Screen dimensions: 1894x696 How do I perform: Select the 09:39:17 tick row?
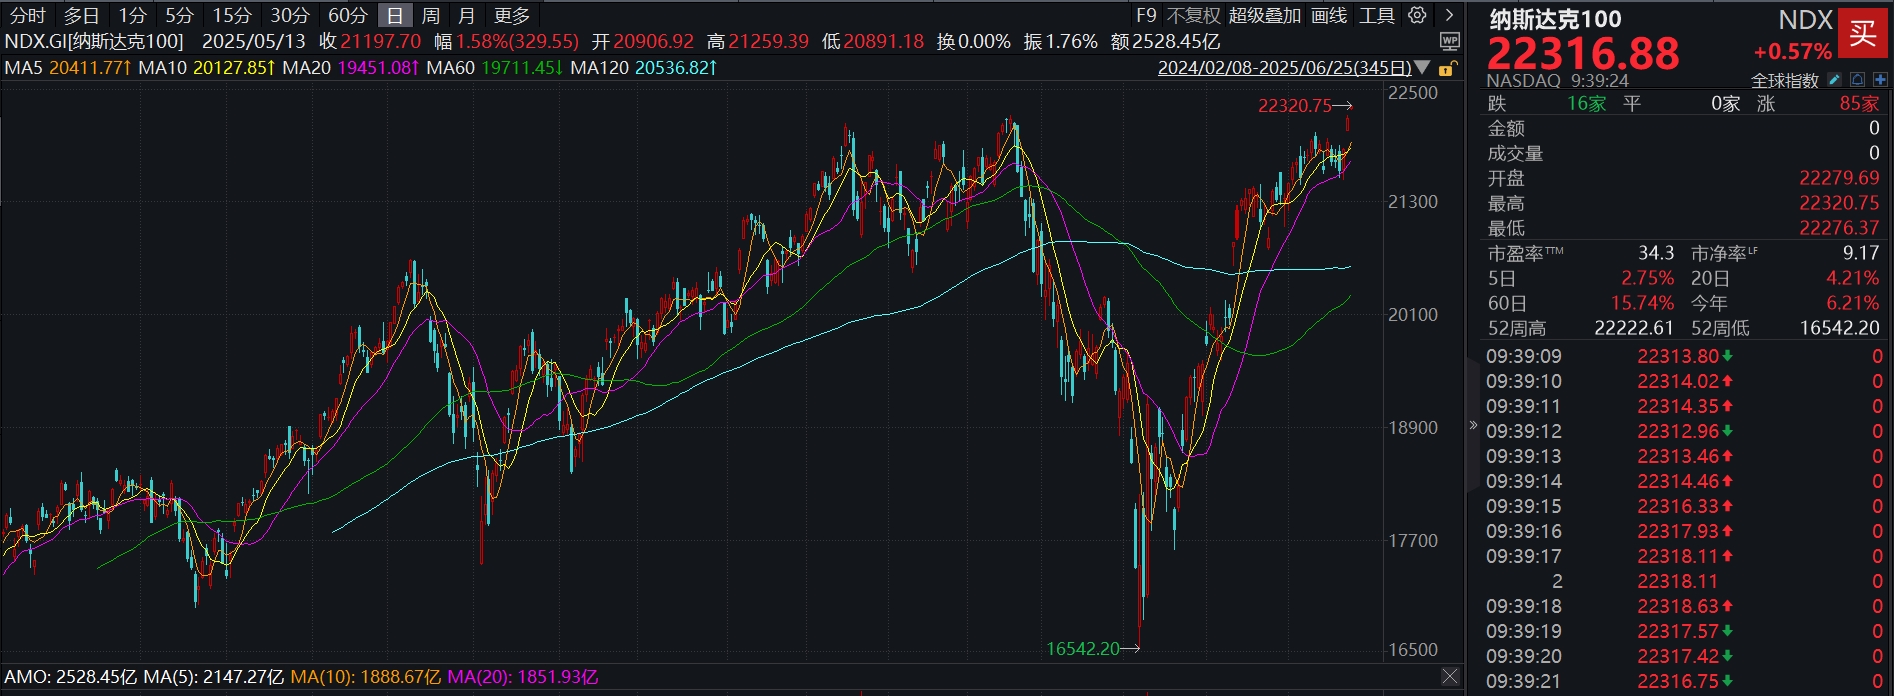click(x=1684, y=556)
